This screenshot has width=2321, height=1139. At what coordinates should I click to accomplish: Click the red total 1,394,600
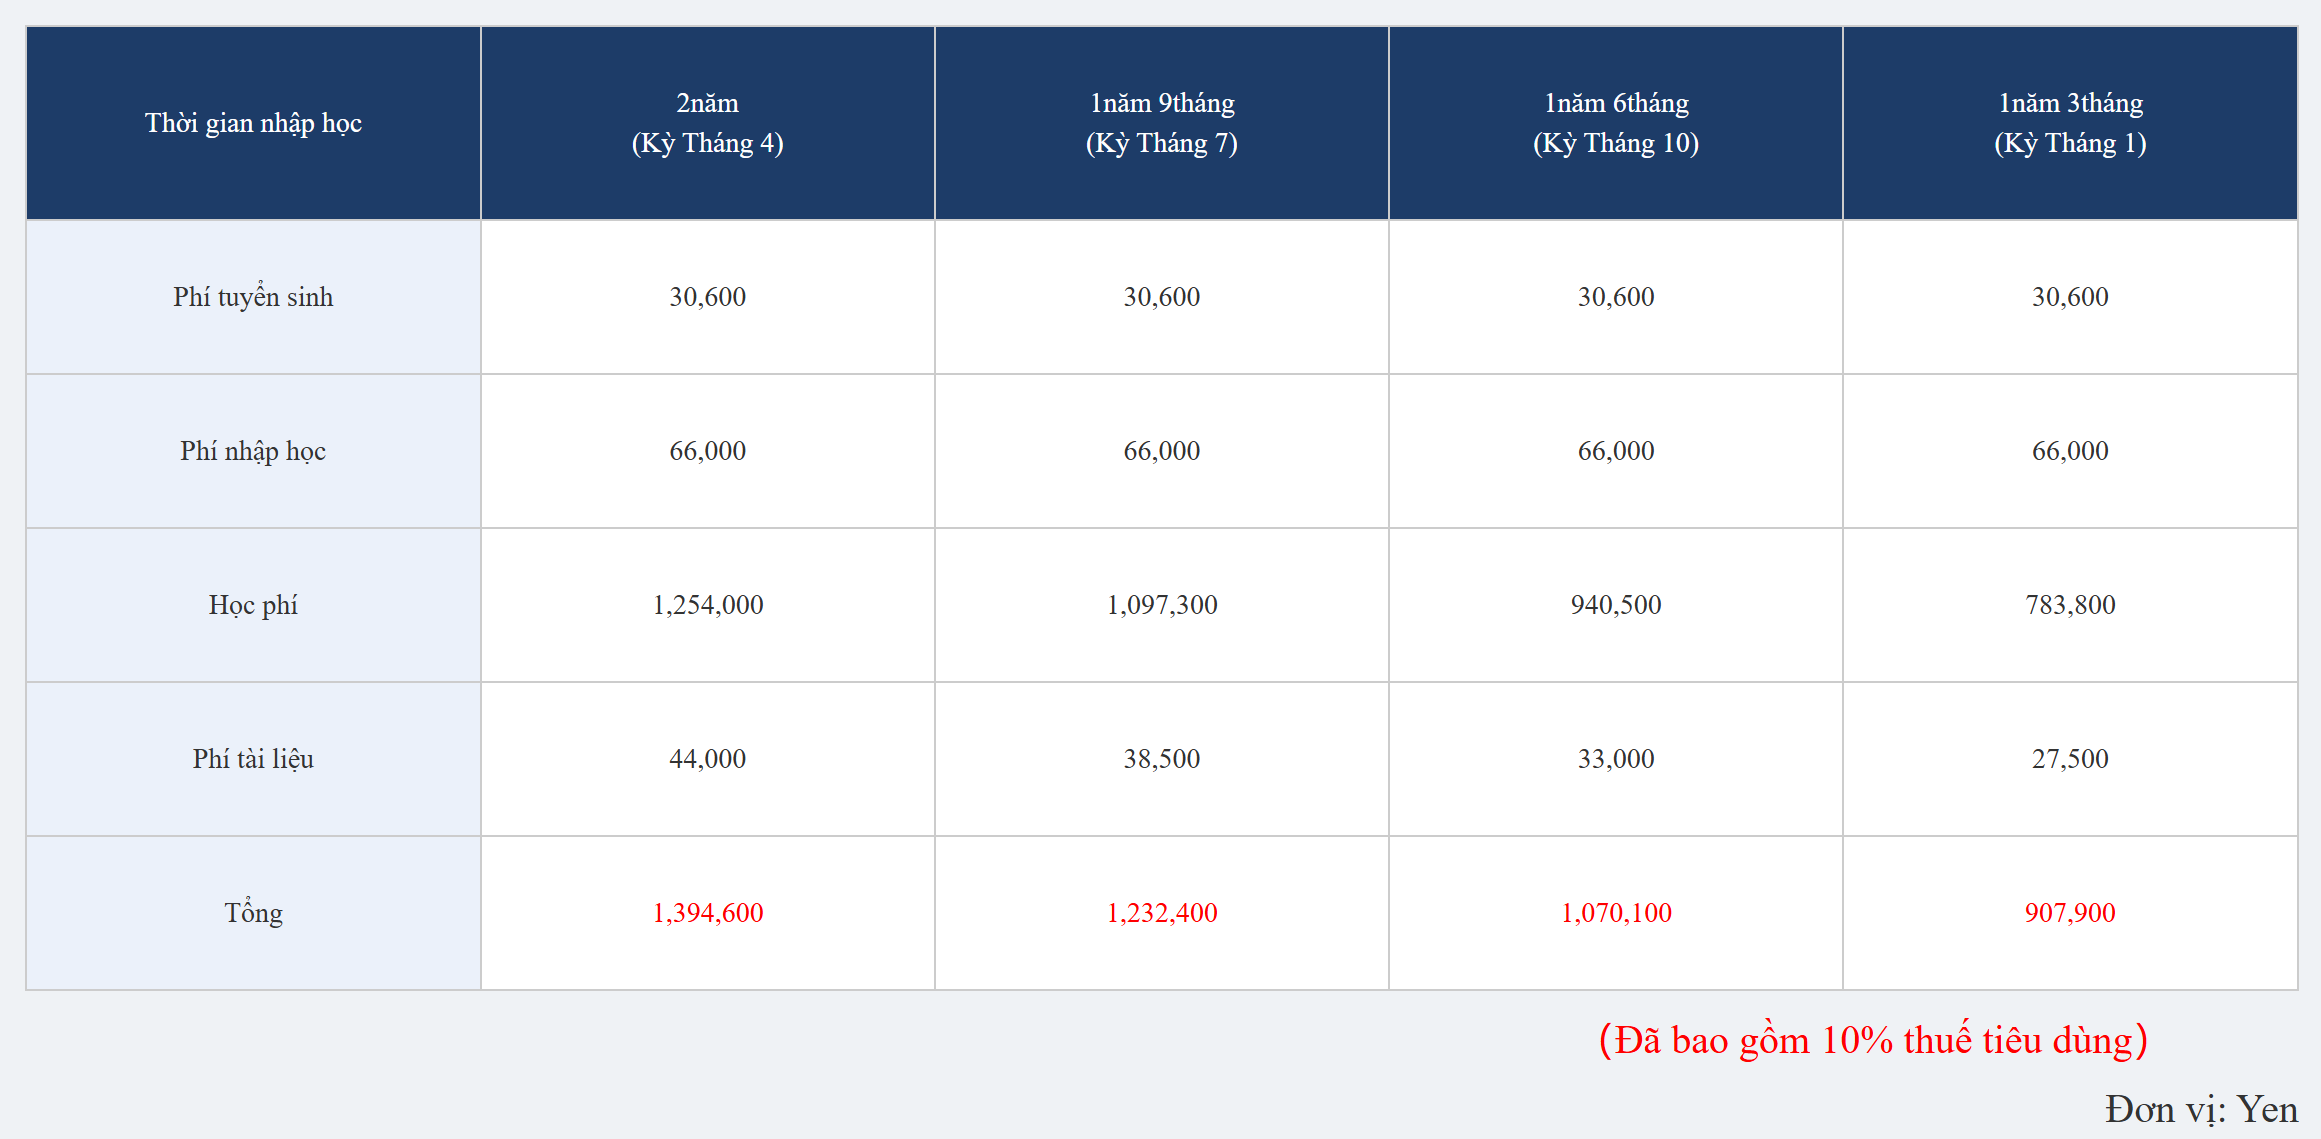[x=707, y=913]
